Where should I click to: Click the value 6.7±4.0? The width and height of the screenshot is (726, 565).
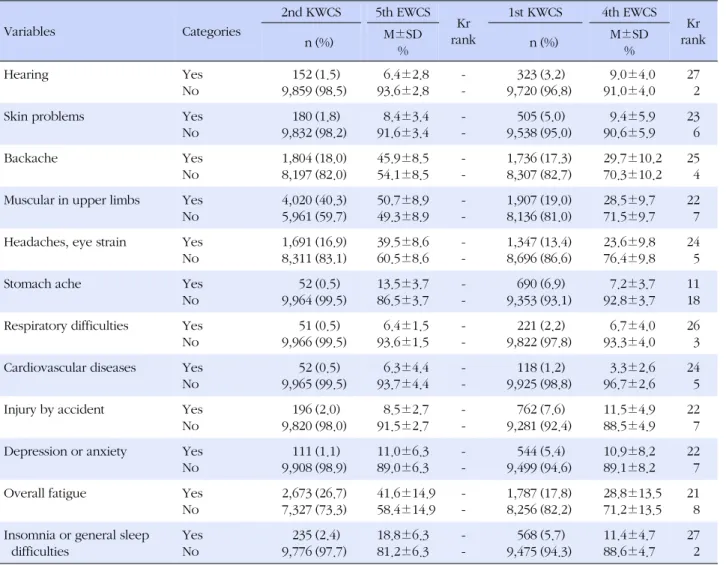(x=632, y=326)
